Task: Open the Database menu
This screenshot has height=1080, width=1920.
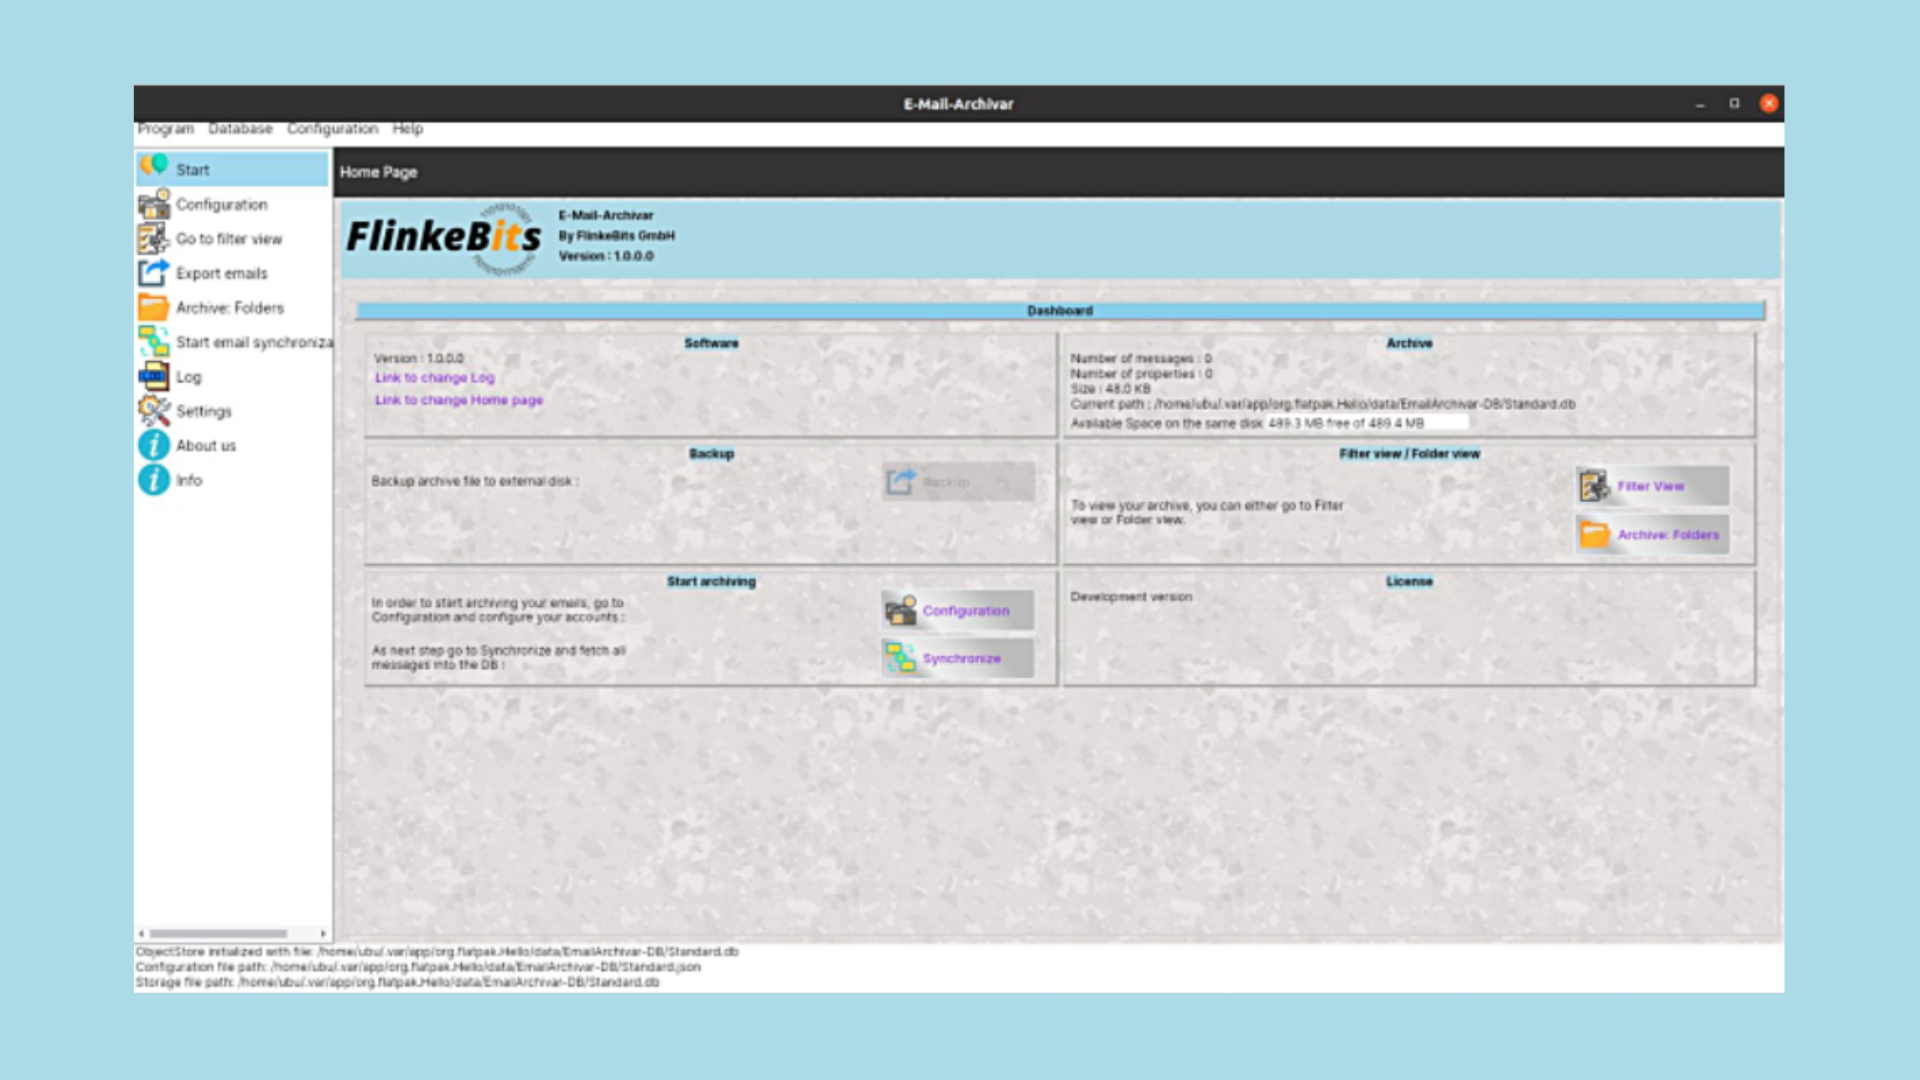Action: tap(240, 129)
